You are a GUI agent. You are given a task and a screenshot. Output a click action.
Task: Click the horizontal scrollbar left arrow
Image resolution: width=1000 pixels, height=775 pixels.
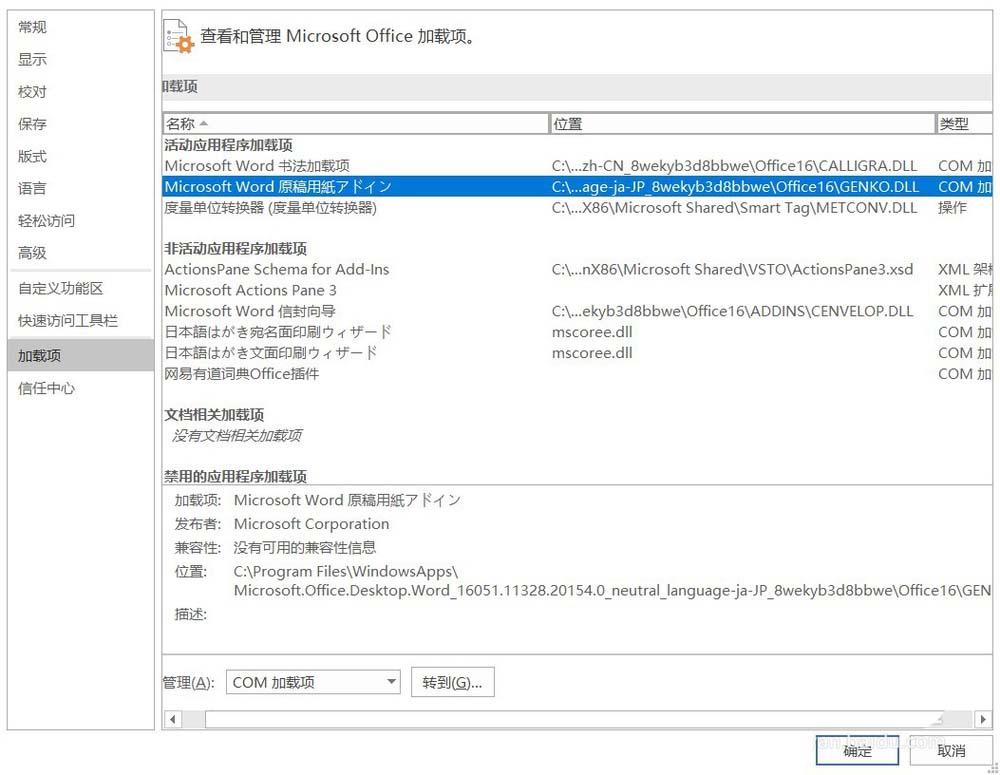172,720
